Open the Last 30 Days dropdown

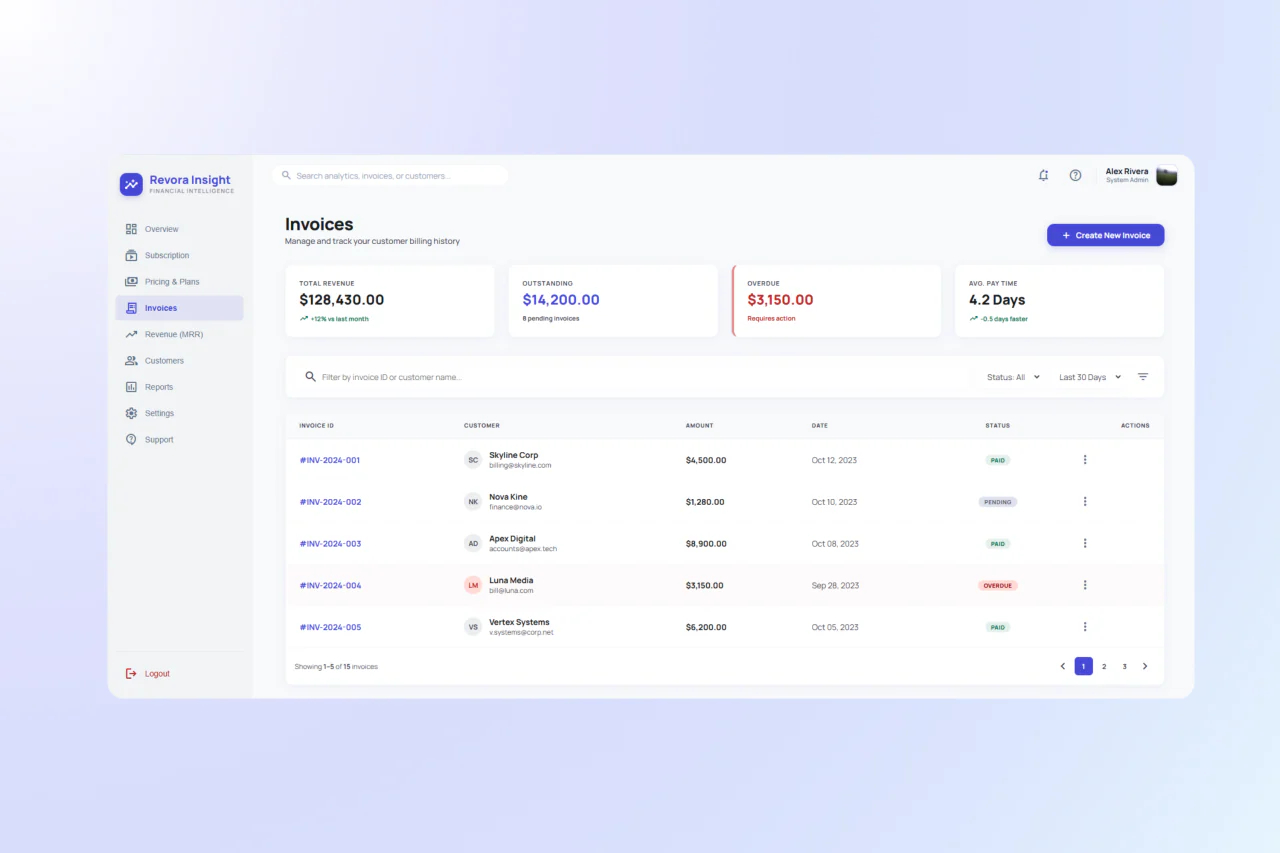1090,377
